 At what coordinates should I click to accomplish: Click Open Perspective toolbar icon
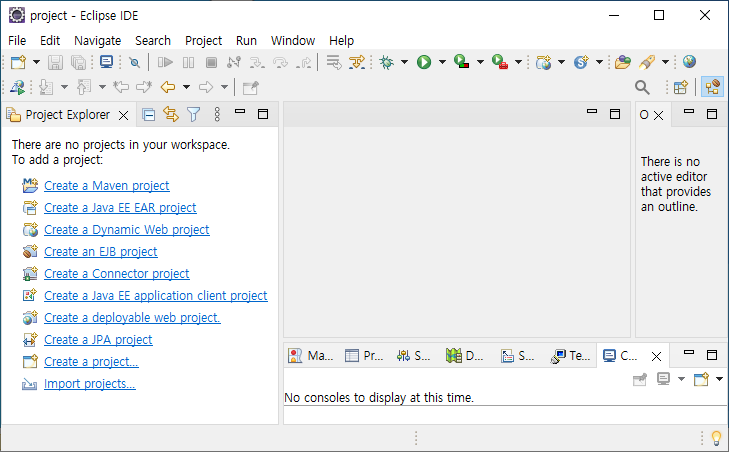tap(681, 87)
